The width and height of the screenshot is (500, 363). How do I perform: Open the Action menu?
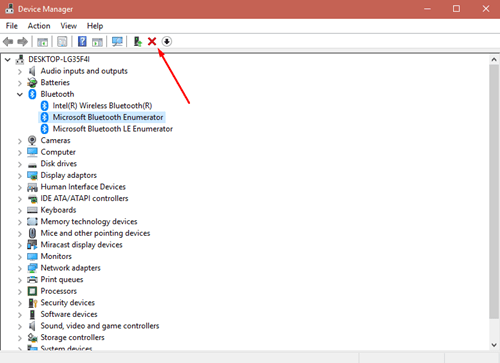pos(39,26)
